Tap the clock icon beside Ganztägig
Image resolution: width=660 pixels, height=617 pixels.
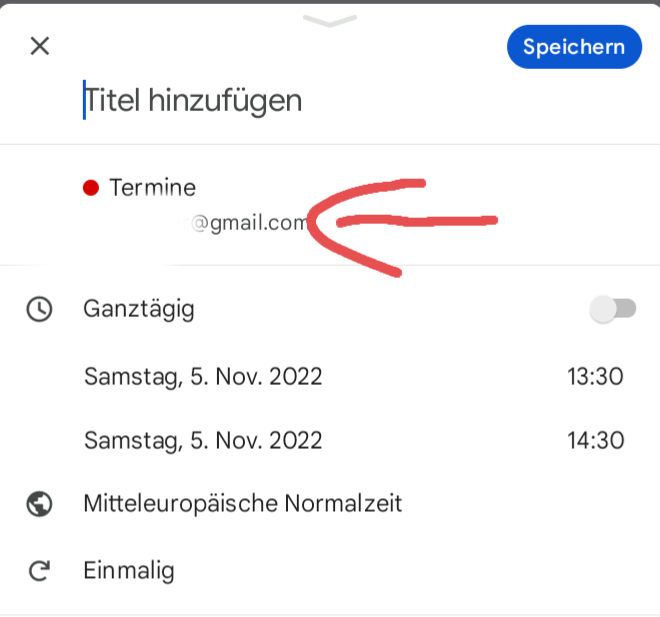tap(39, 309)
